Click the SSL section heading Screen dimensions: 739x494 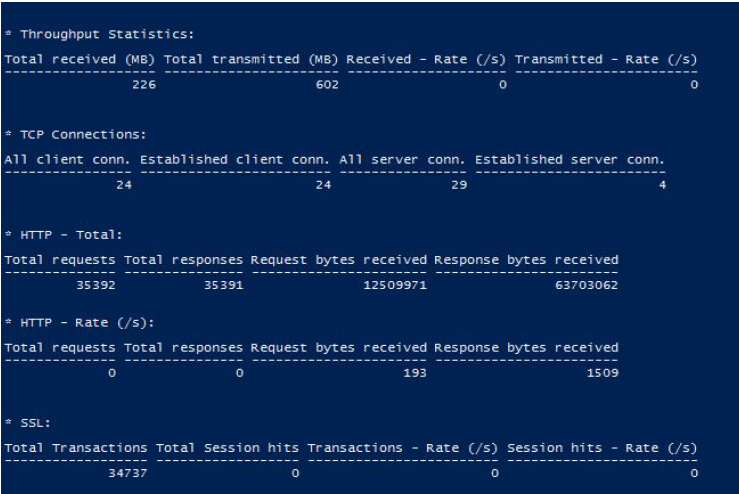coord(35,423)
